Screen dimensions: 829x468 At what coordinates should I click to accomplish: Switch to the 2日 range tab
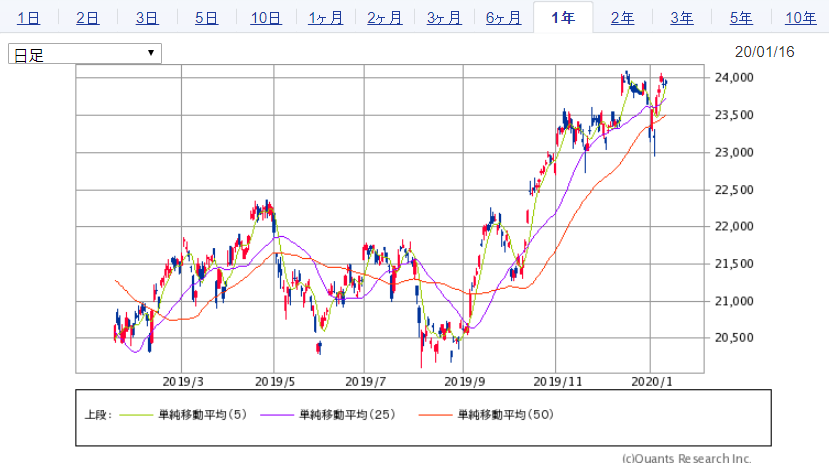88,18
